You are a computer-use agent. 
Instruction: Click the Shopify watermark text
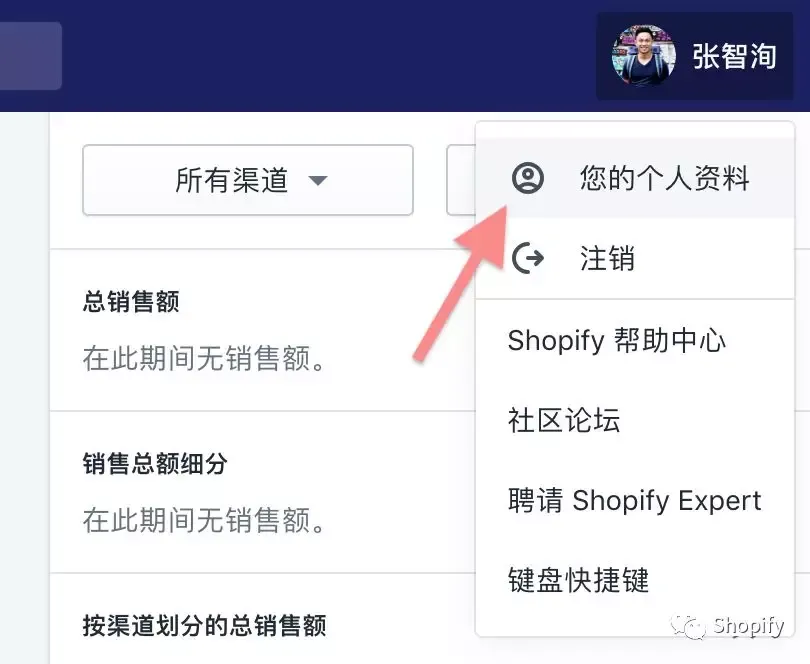pos(749,626)
